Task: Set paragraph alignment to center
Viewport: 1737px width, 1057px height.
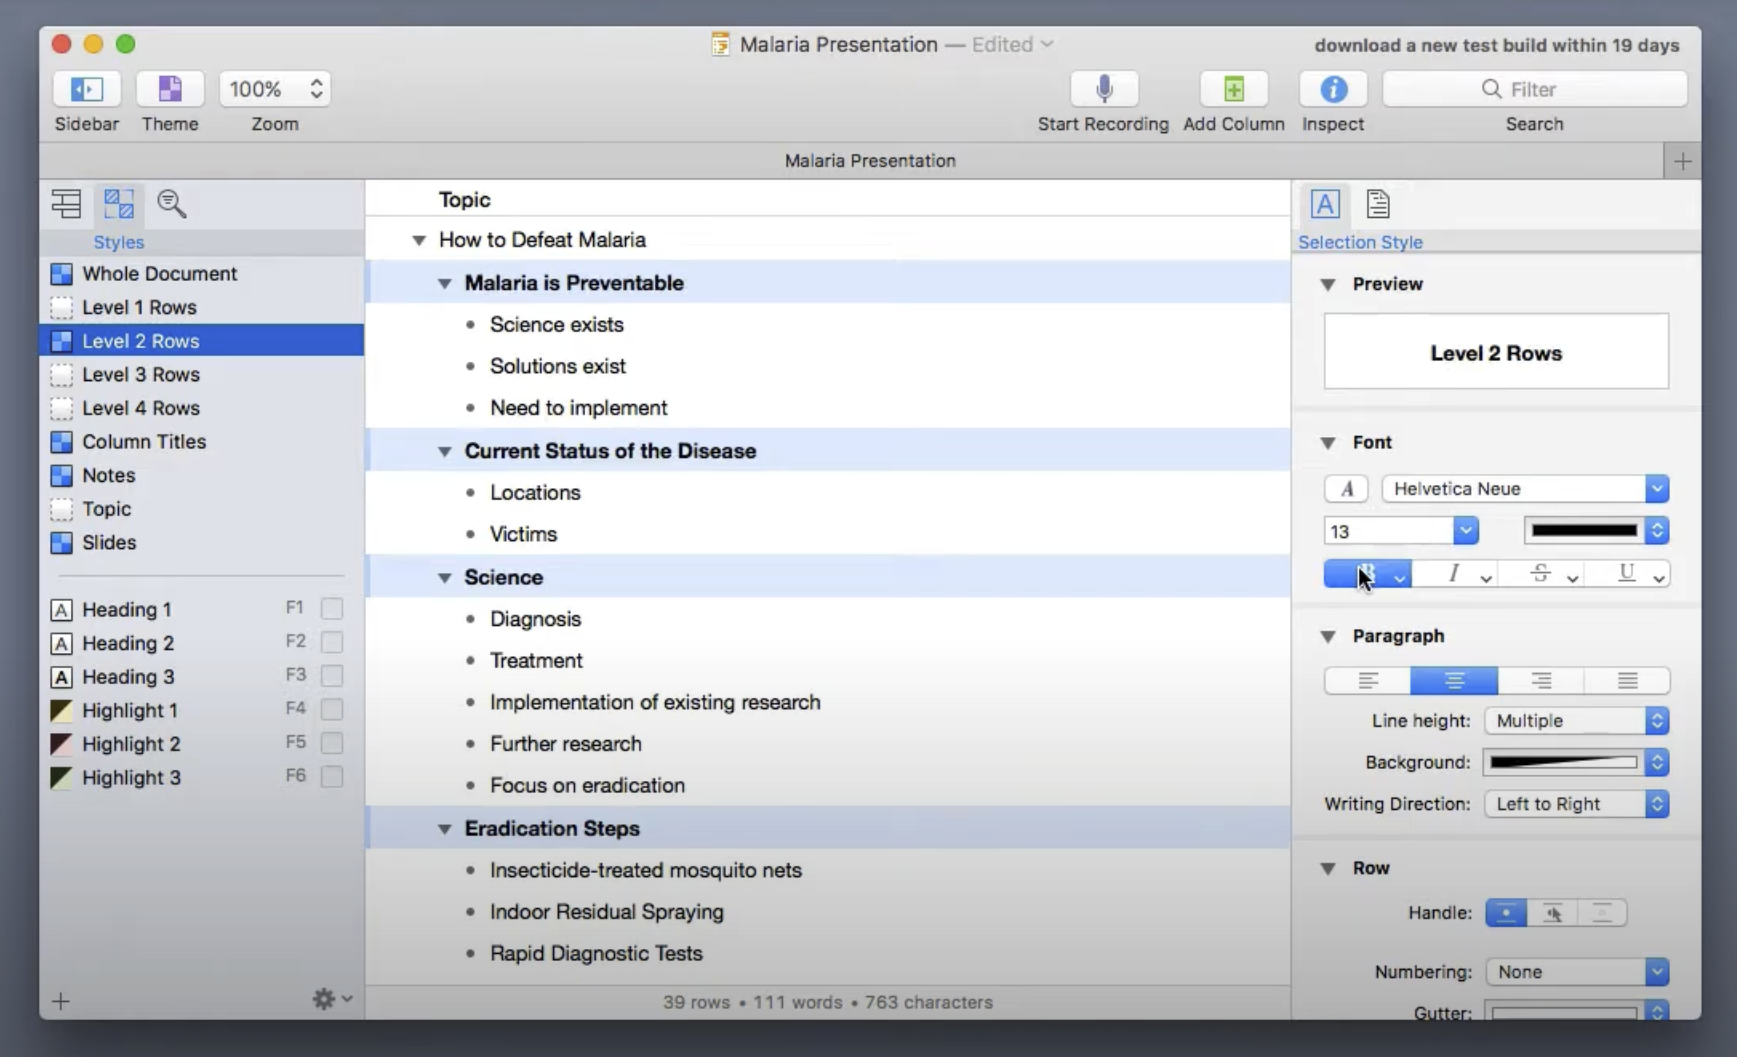Action: pyautogui.click(x=1454, y=681)
